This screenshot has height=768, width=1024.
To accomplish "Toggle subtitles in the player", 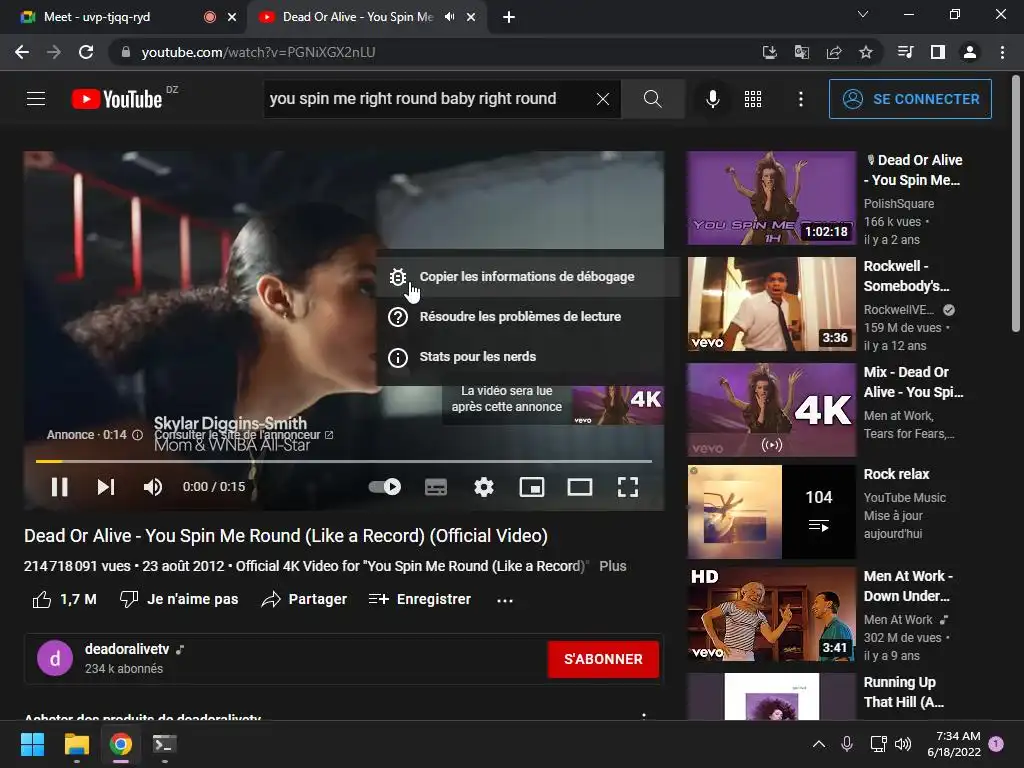I will tap(436, 487).
